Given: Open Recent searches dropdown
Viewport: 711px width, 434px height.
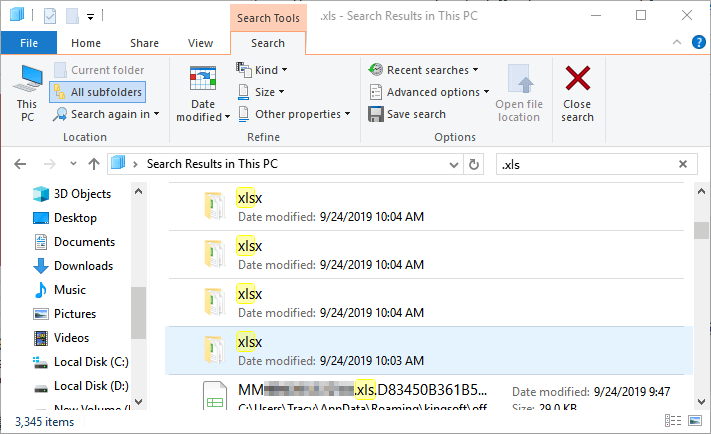Looking at the screenshot, I should [x=423, y=70].
